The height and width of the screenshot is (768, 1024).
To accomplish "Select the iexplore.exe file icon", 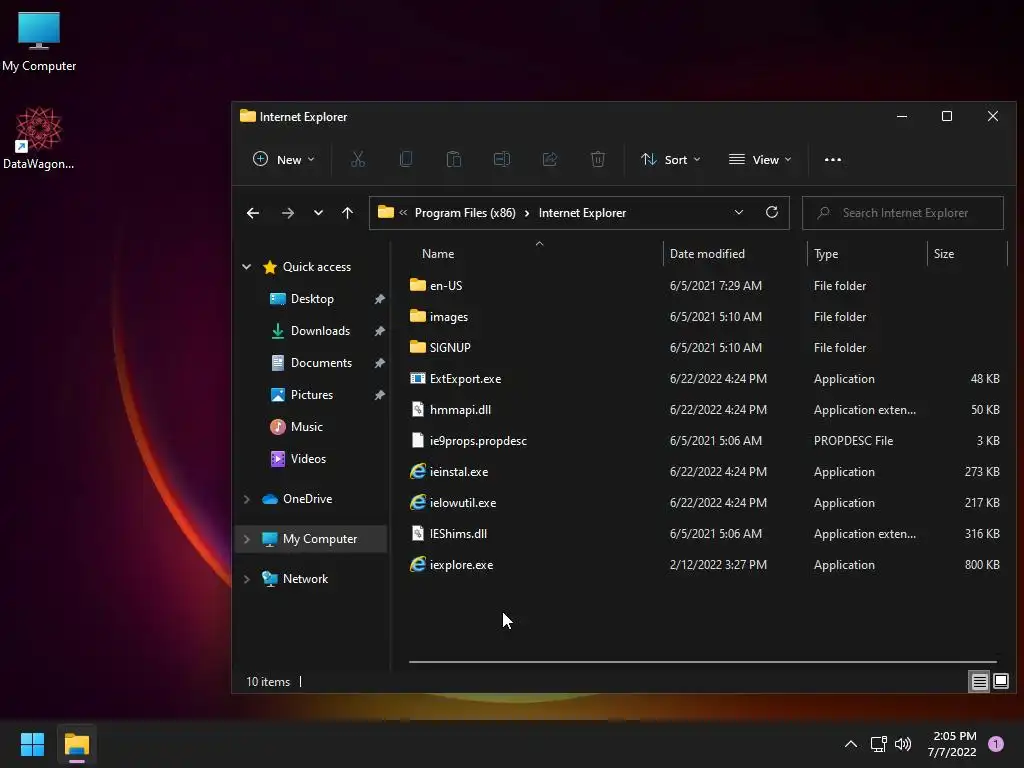I will pyautogui.click(x=417, y=564).
